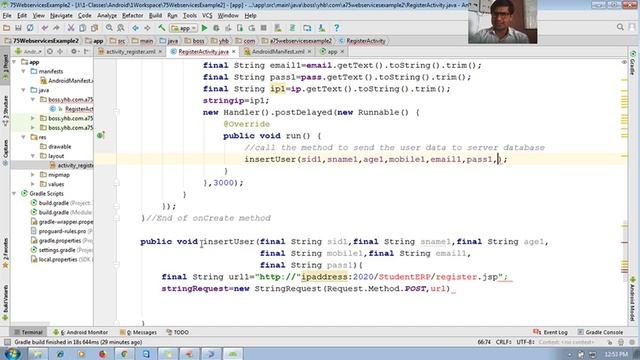Click Scroll from Source target icon

(50, 52)
